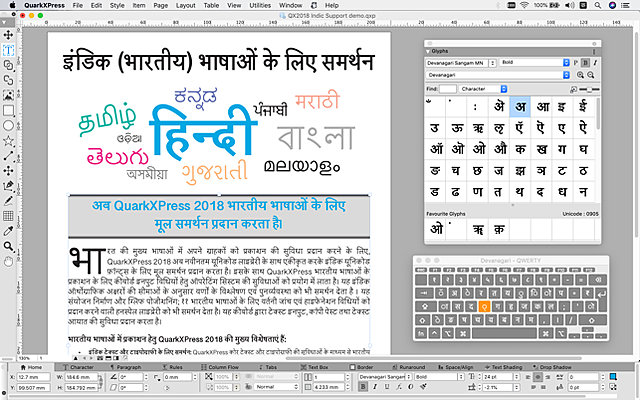Click zoom-out magnifier in Glyphs panel
This screenshot has width=640, height=400.
point(591,75)
